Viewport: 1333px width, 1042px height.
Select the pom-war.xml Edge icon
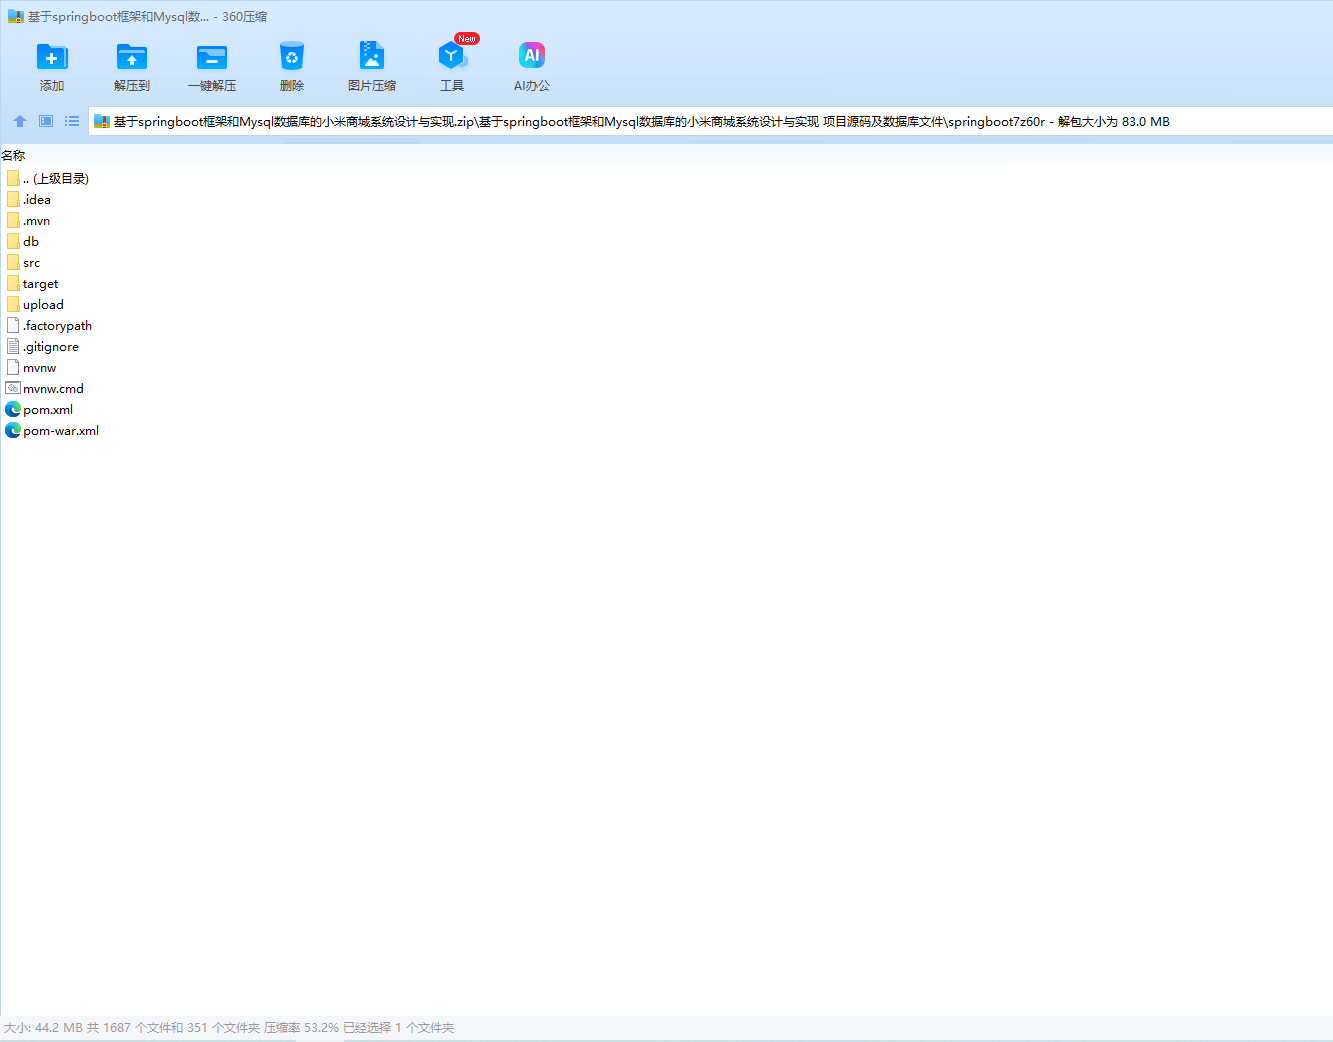click(x=13, y=430)
